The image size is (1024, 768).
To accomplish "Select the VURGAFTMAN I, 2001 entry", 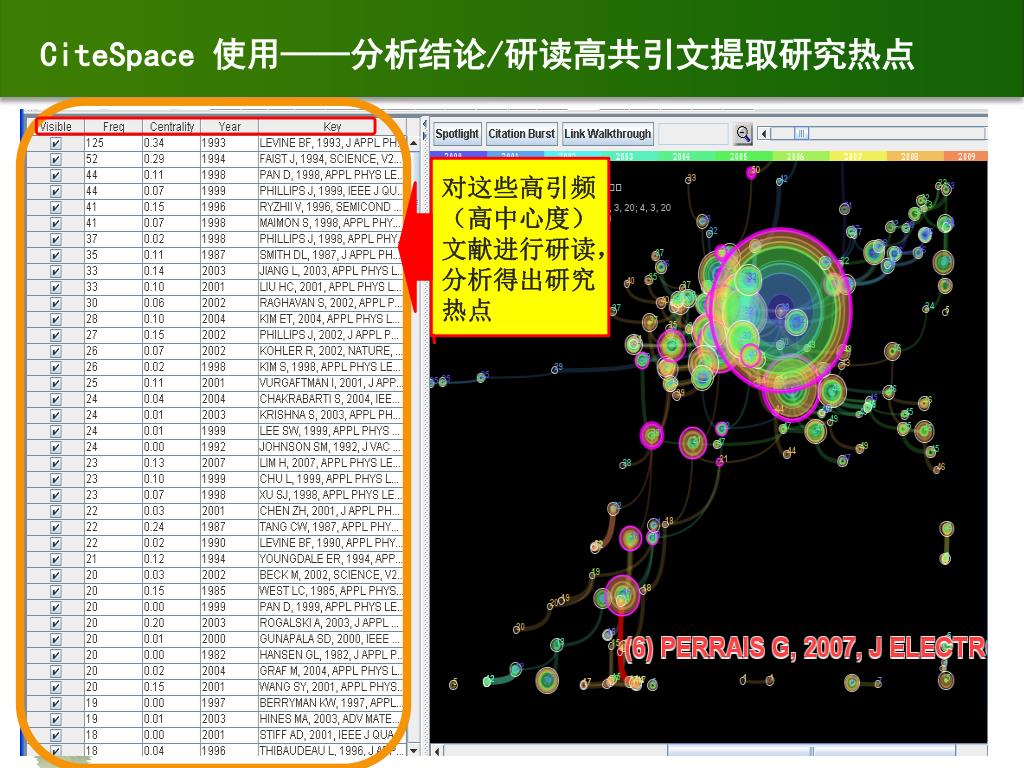I will click(x=330, y=383).
